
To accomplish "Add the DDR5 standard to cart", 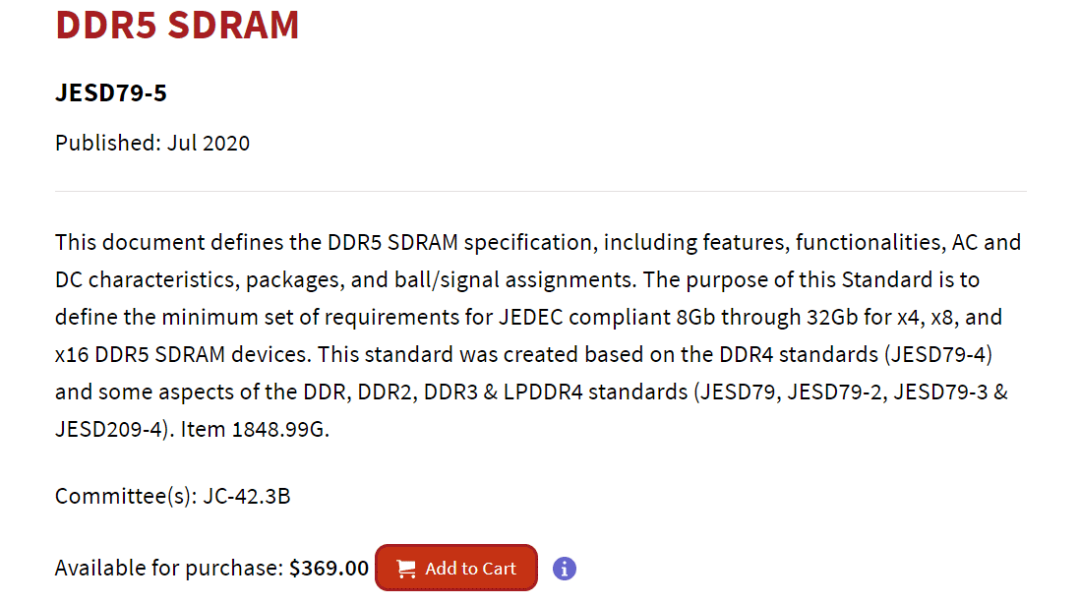I will point(456,568).
